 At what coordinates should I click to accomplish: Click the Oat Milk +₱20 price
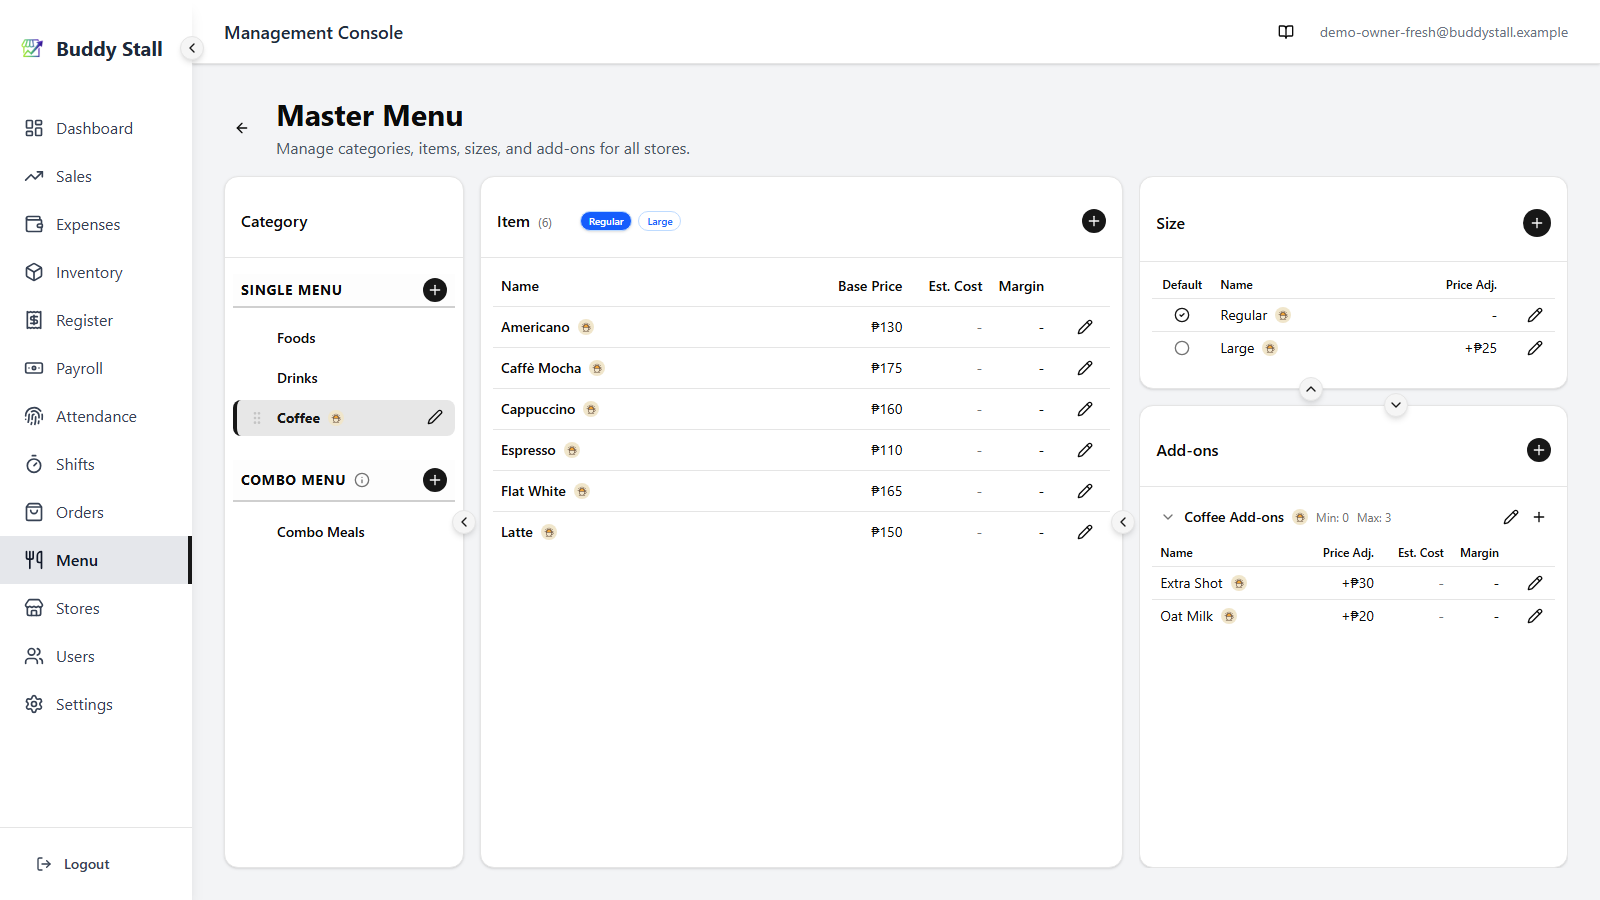(1357, 616)
